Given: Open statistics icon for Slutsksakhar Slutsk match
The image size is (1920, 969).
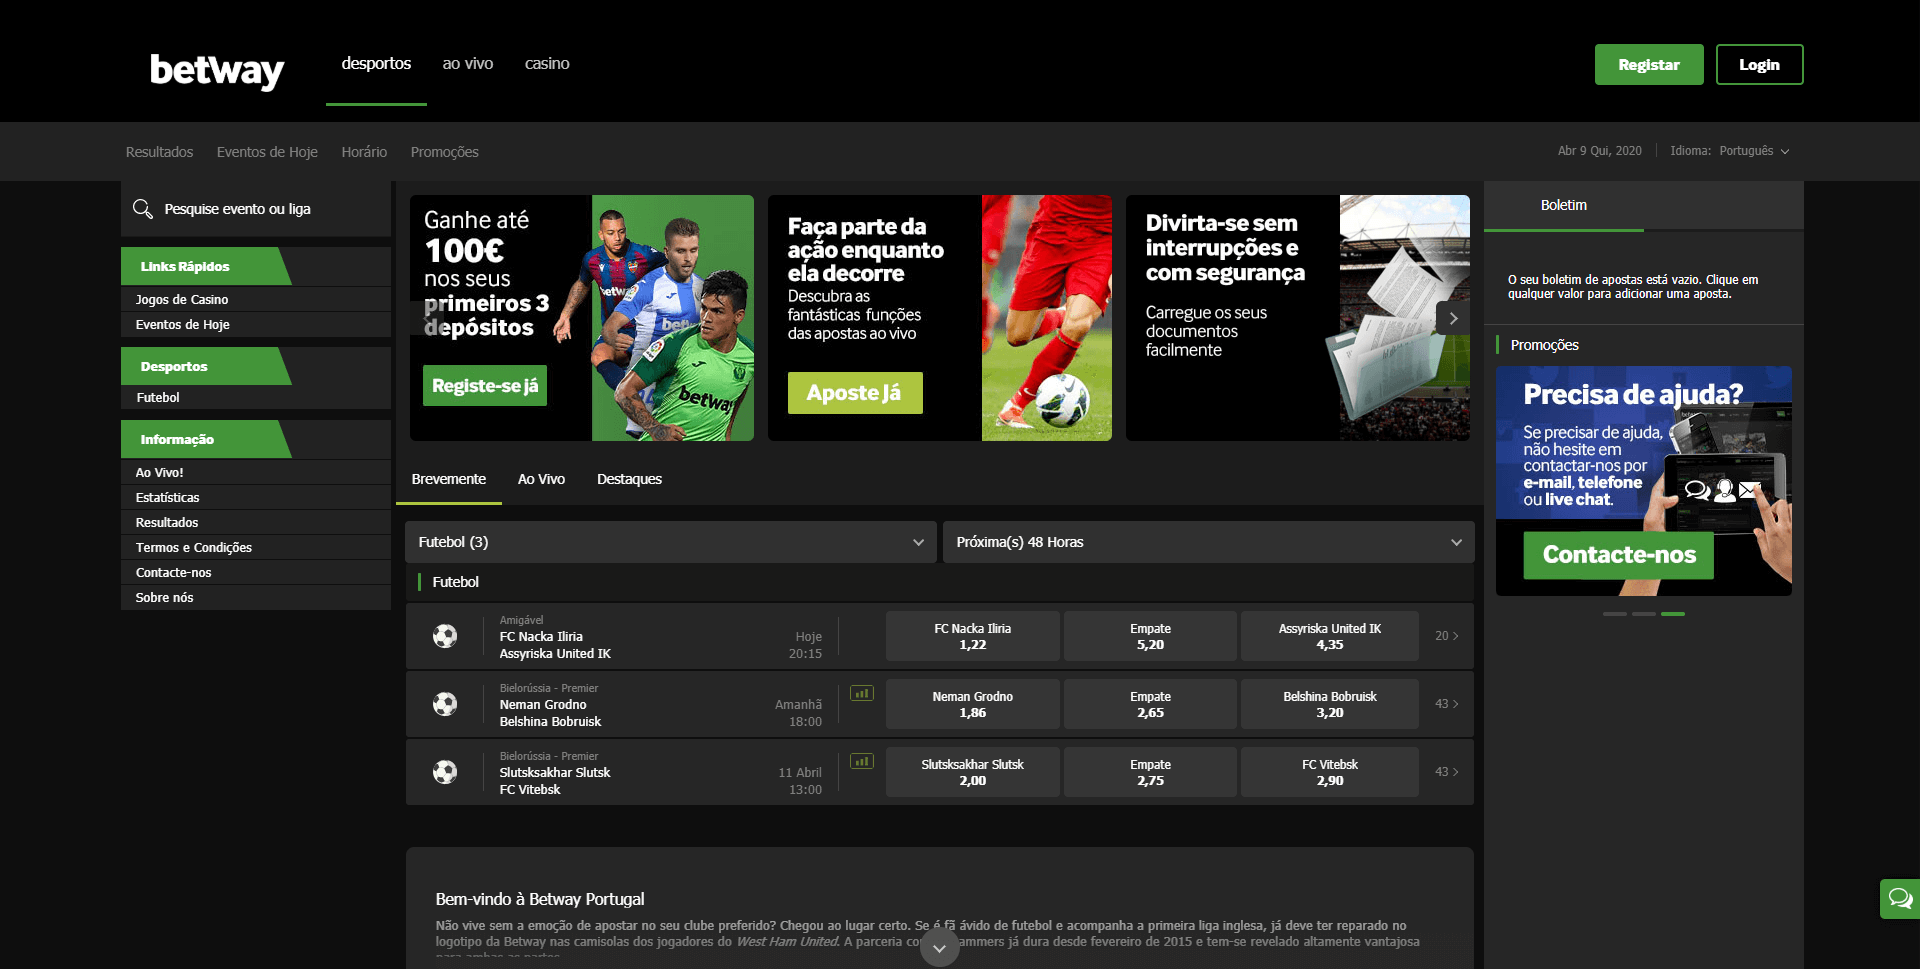Looking at the screenshot, I should click(x=861, y=761).
